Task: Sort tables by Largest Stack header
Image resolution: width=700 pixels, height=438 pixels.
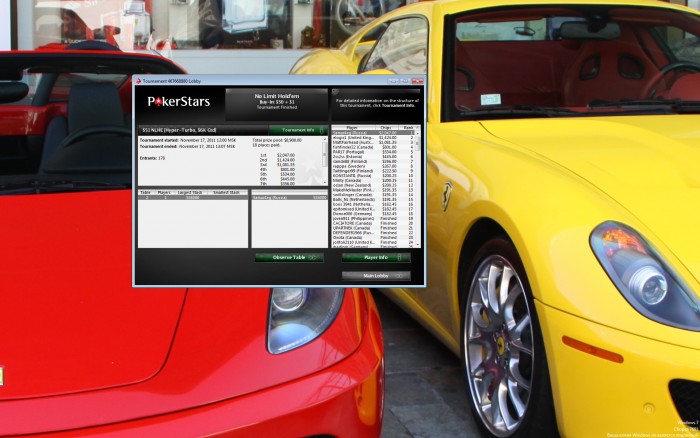Action: coord(190,192)
